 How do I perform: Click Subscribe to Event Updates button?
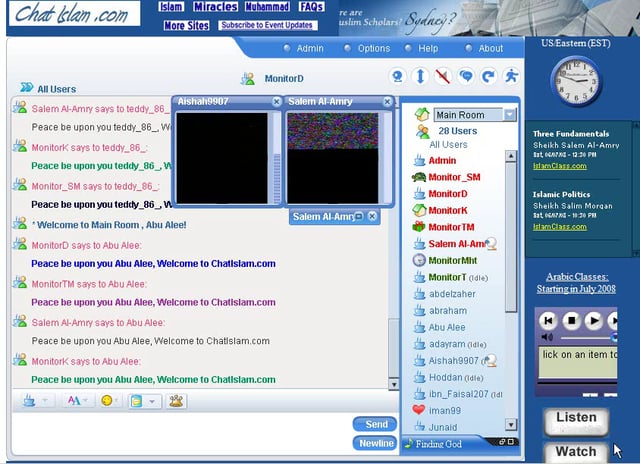(267, 25)
